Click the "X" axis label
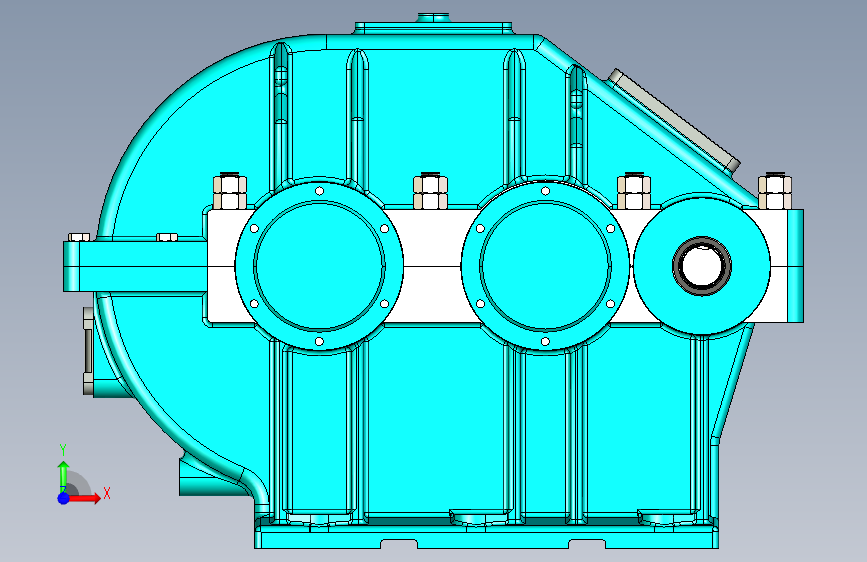The image size is (867, 562). pyautogui.click(x=107, y=493)
